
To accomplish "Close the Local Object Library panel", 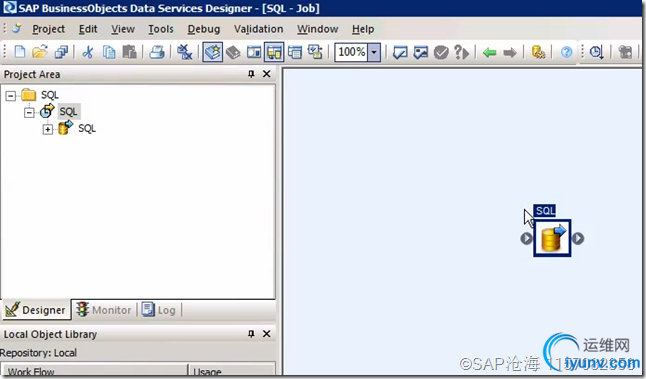I will tap(267, 334).
